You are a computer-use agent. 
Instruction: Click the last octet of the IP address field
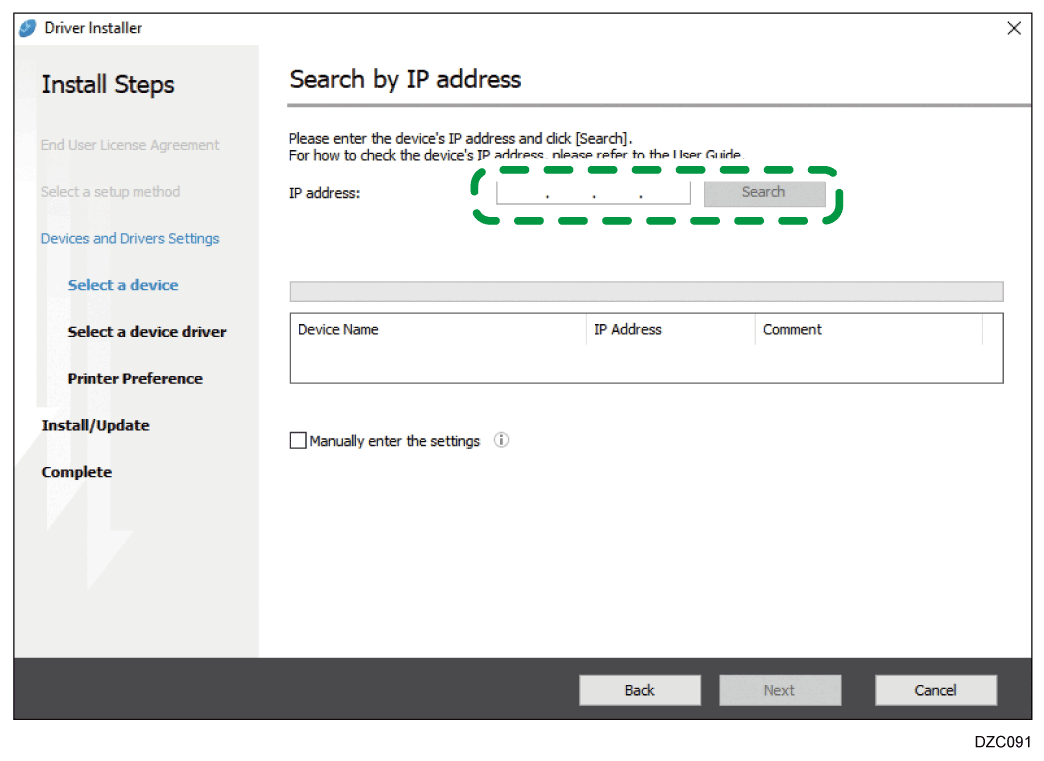point(665,192)
